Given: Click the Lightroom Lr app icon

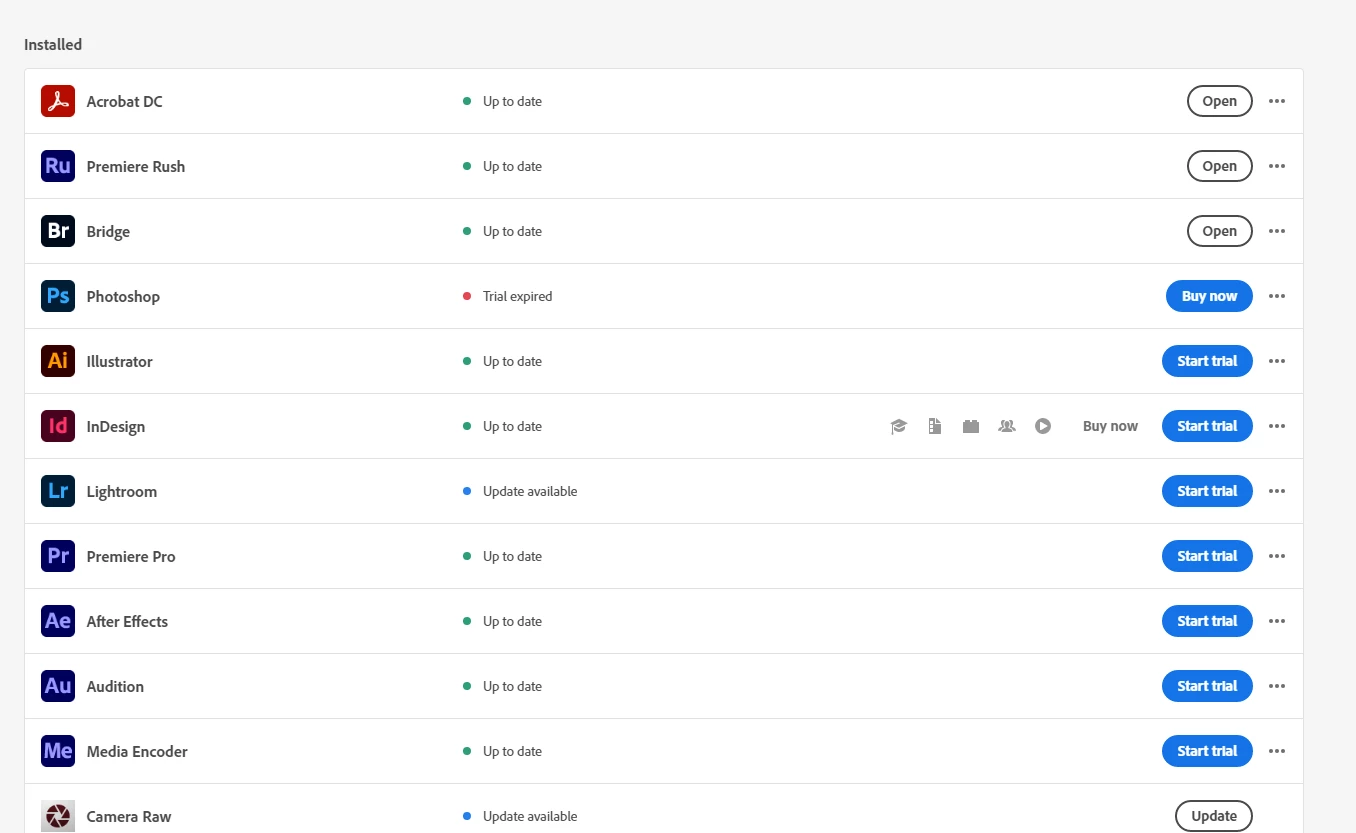Looking at the screenshot, I should 58,491.
